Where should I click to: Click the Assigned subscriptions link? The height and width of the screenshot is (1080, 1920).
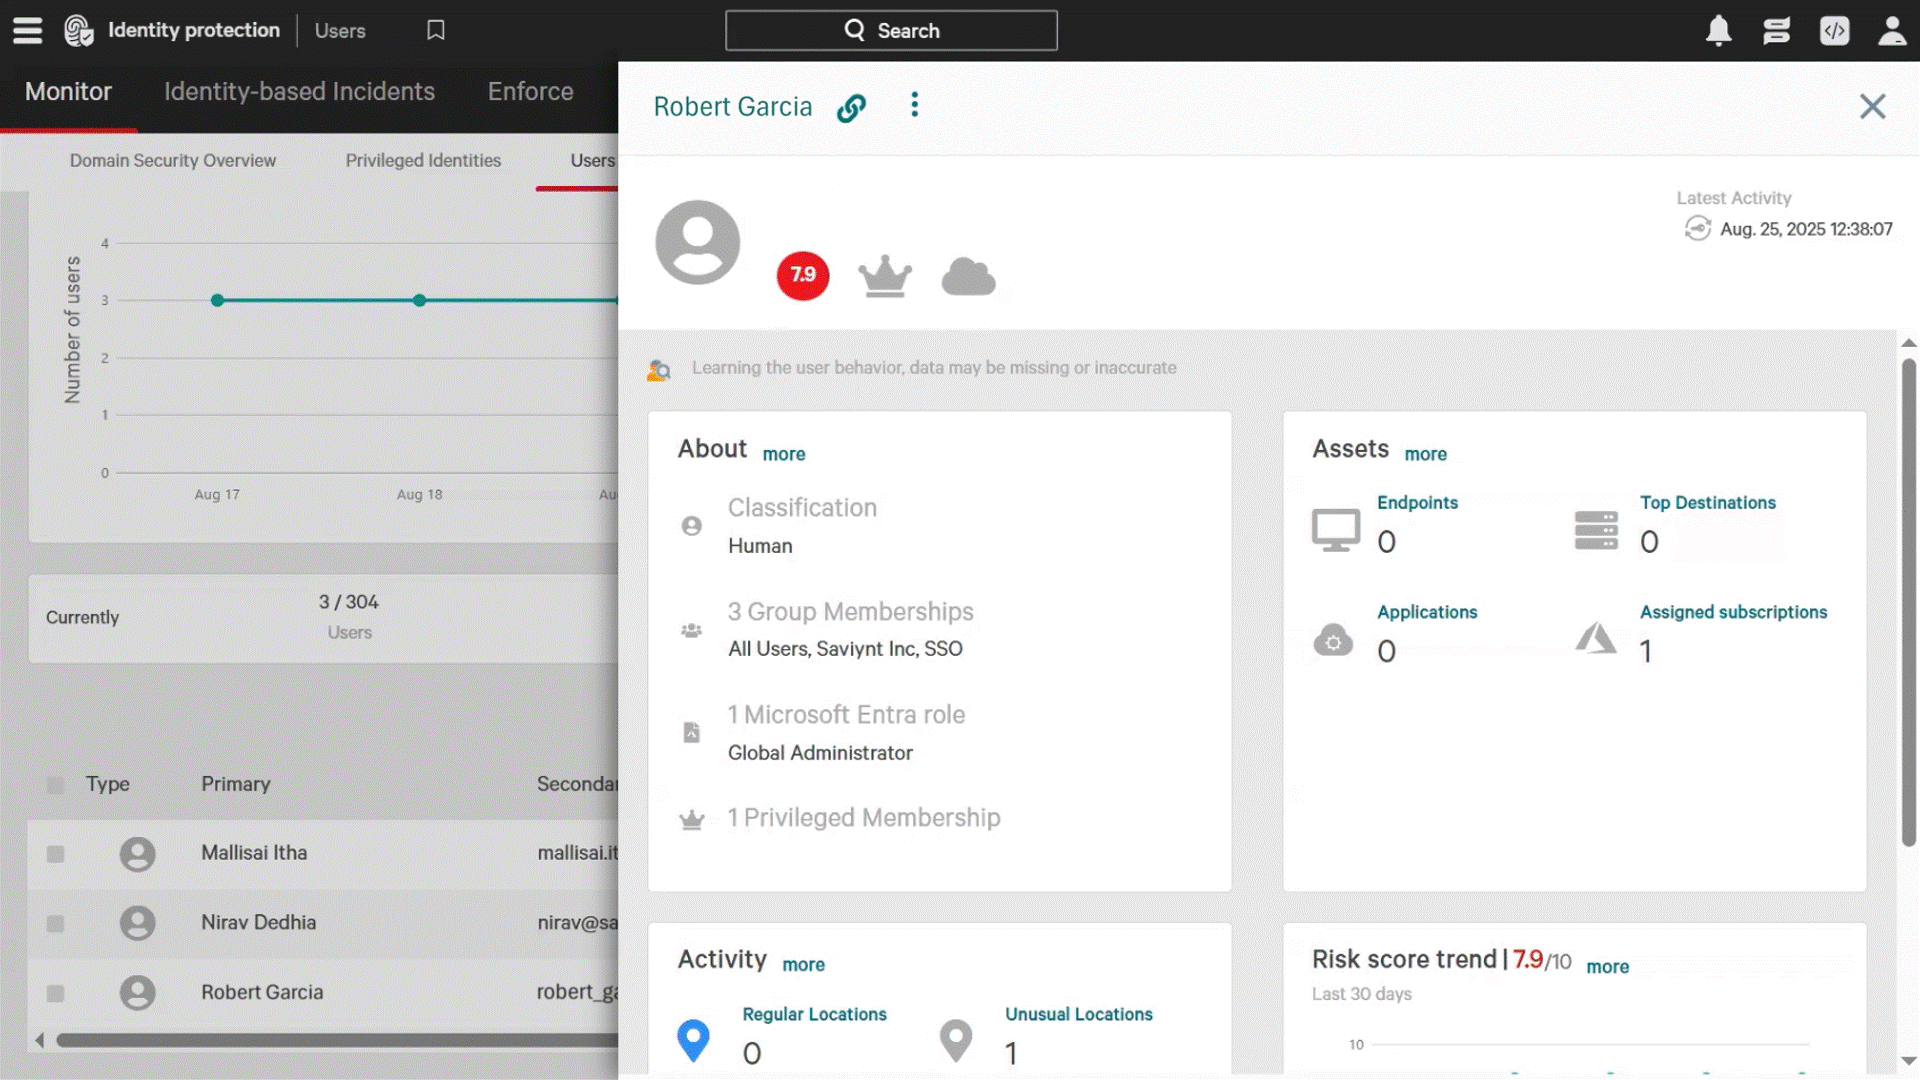click(x=1733, y=612)
